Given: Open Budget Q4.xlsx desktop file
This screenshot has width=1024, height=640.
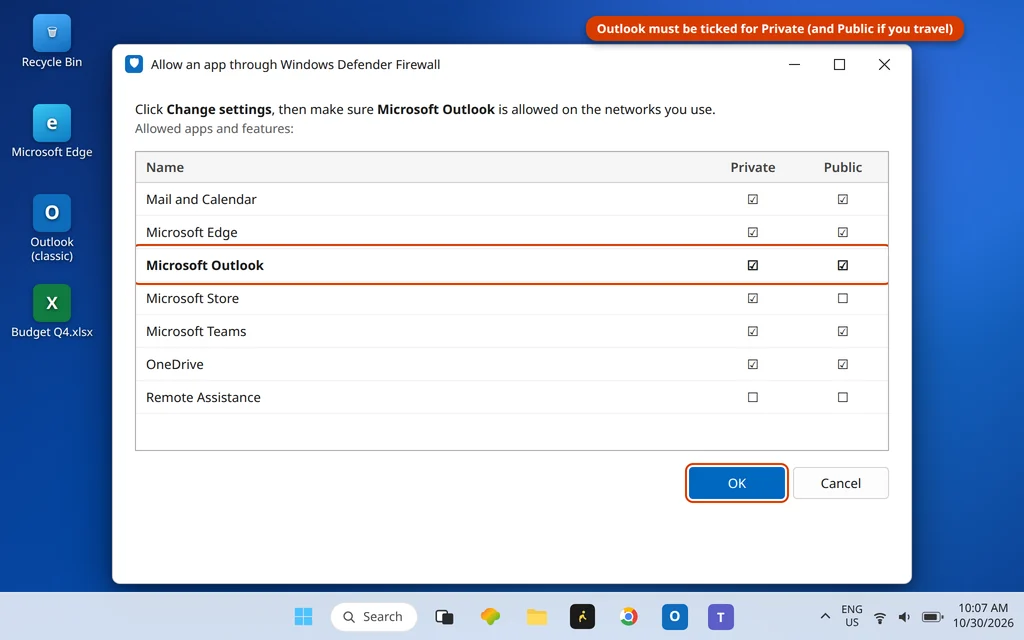Looking at the screenshot, I should tap(52, 312).
